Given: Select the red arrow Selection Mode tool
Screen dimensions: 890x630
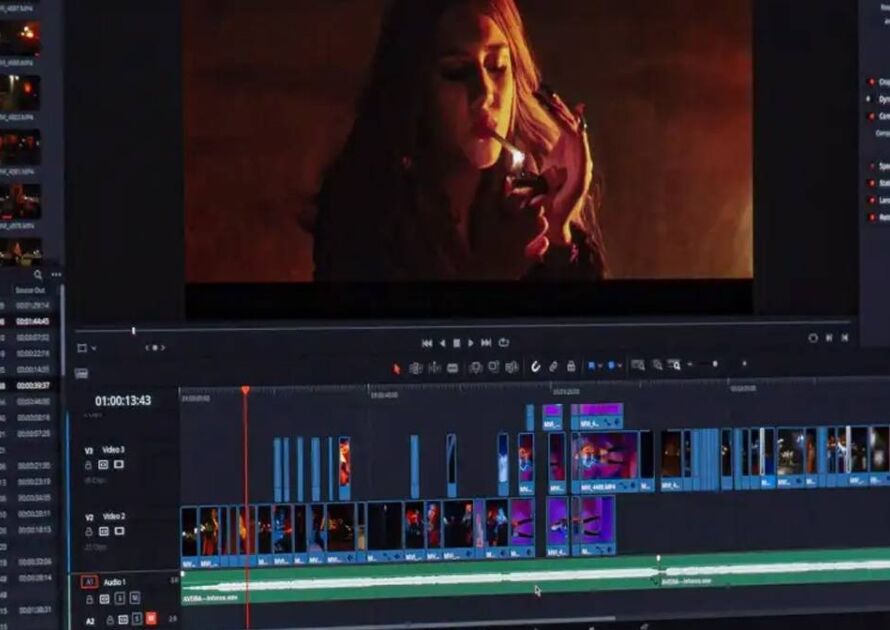Looking at the screenshot, I should (x=397, y=368).
